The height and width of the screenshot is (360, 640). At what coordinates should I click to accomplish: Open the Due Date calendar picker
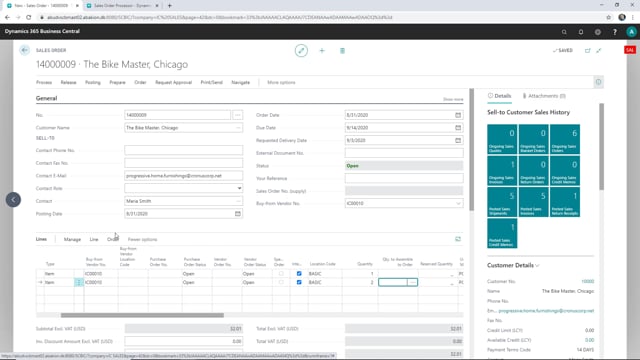(458, 128)
